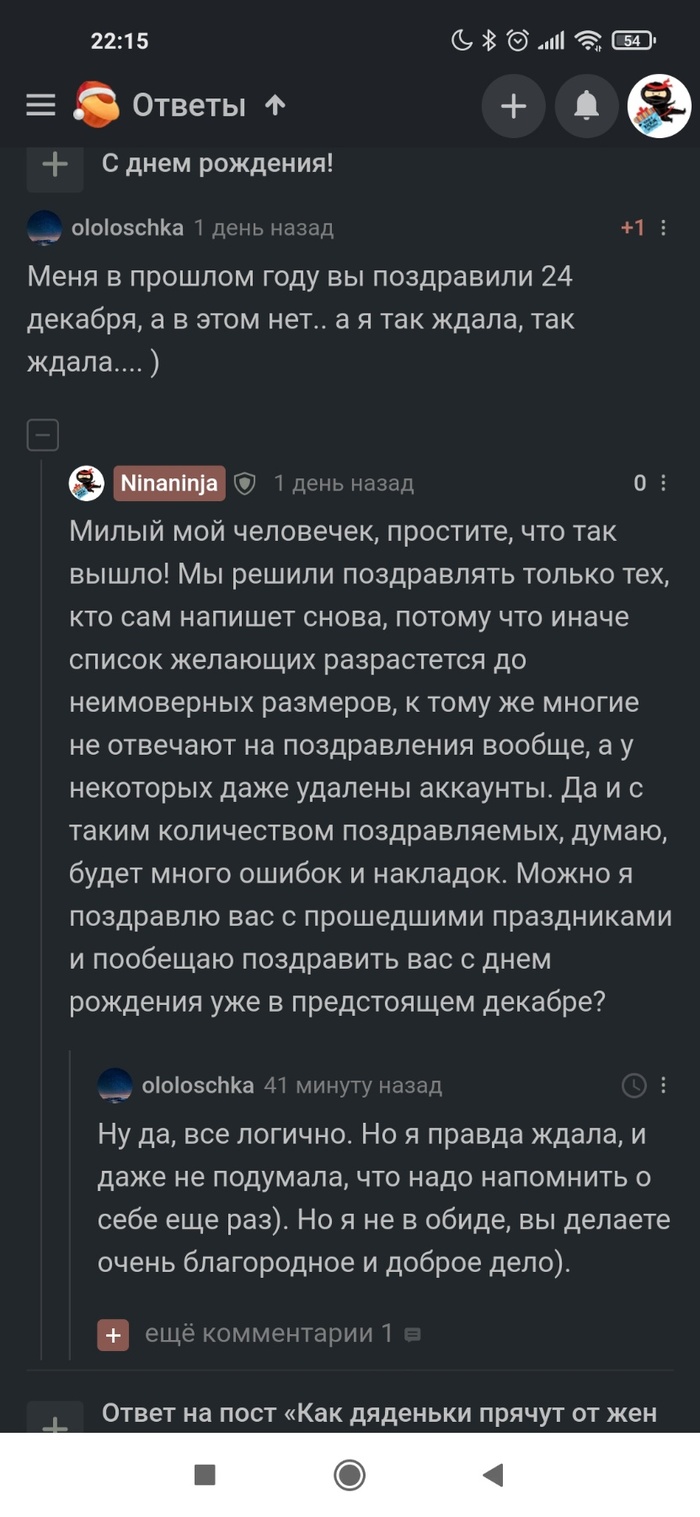Tap the Santa hat site logo
Viewport: 700px width, 1517px height.
(96, 105)
